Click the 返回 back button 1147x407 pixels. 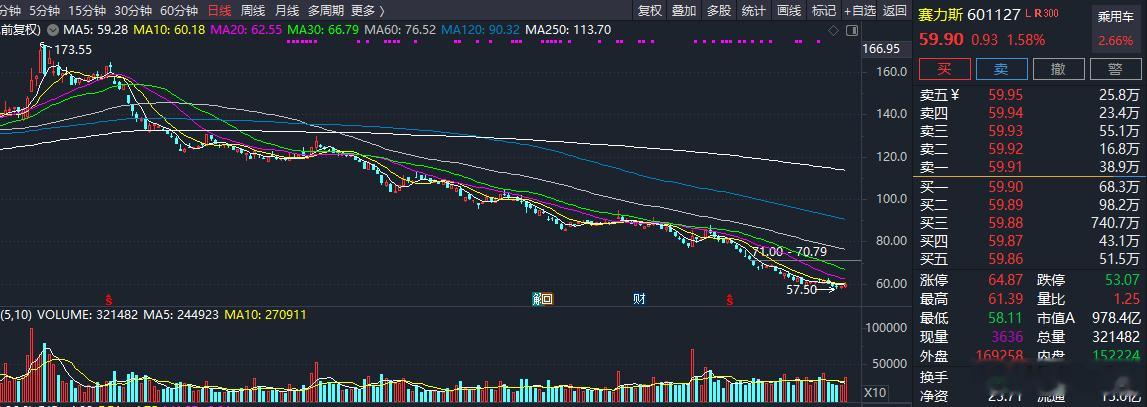click(895, 10)
